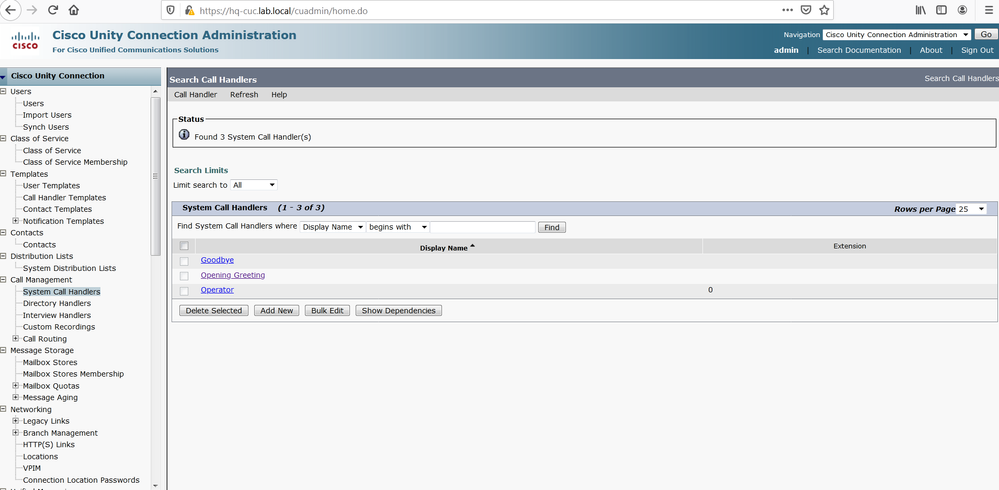Click the Find button
The width and height of the screenshot is (999, 490).
(552, 227)
